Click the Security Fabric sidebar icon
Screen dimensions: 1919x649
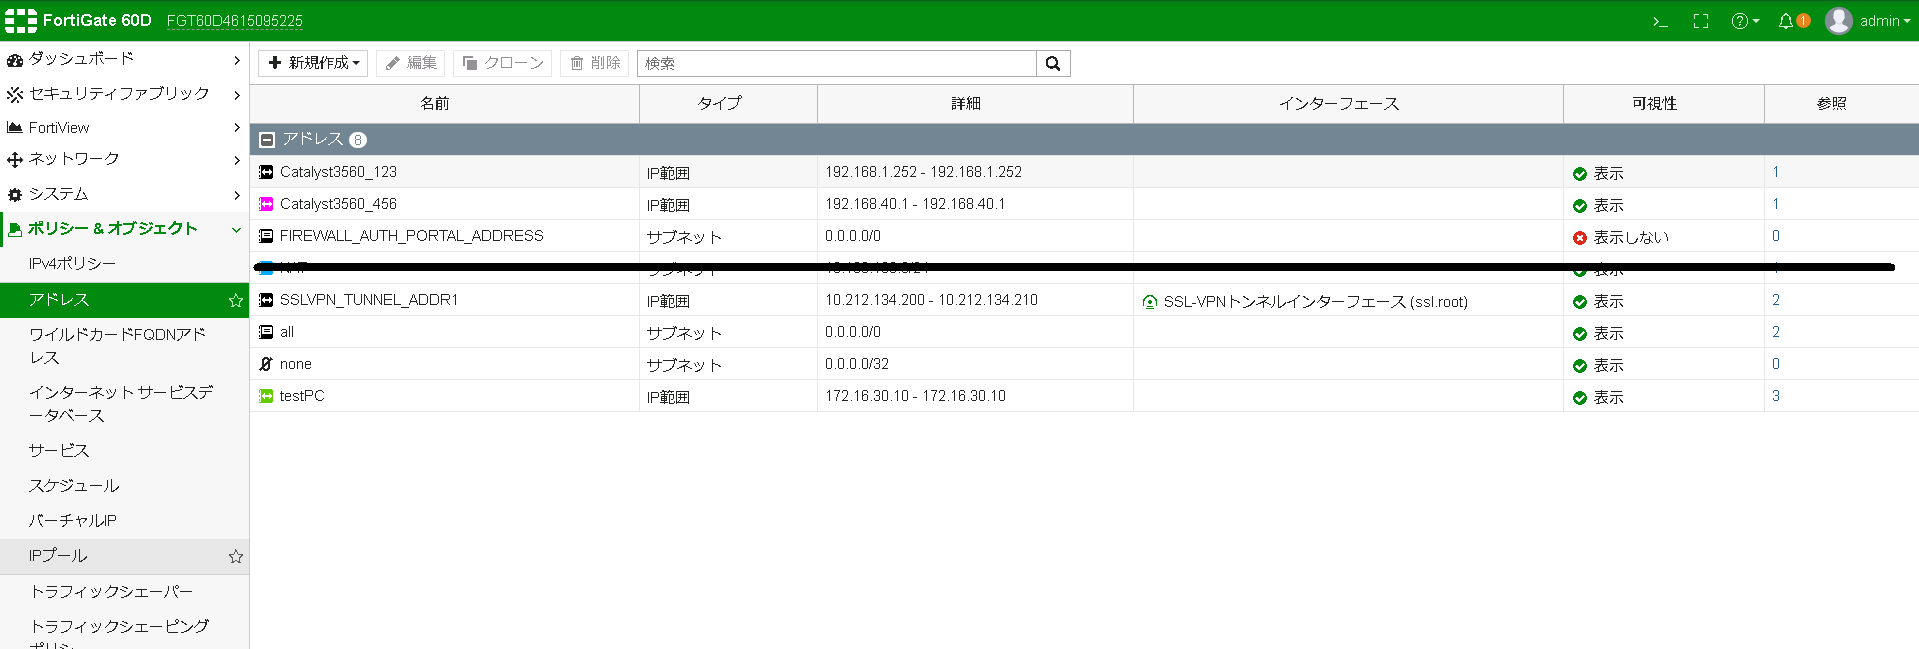click(14, 94)
